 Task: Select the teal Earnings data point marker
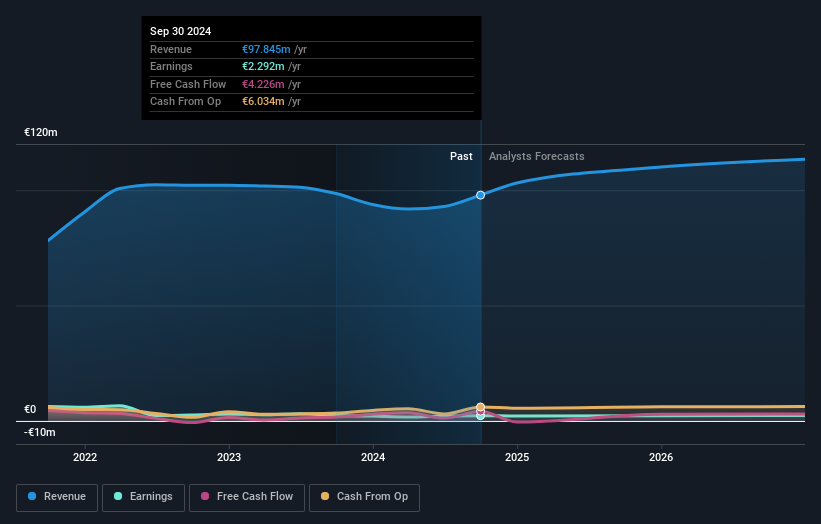[480, 416]
